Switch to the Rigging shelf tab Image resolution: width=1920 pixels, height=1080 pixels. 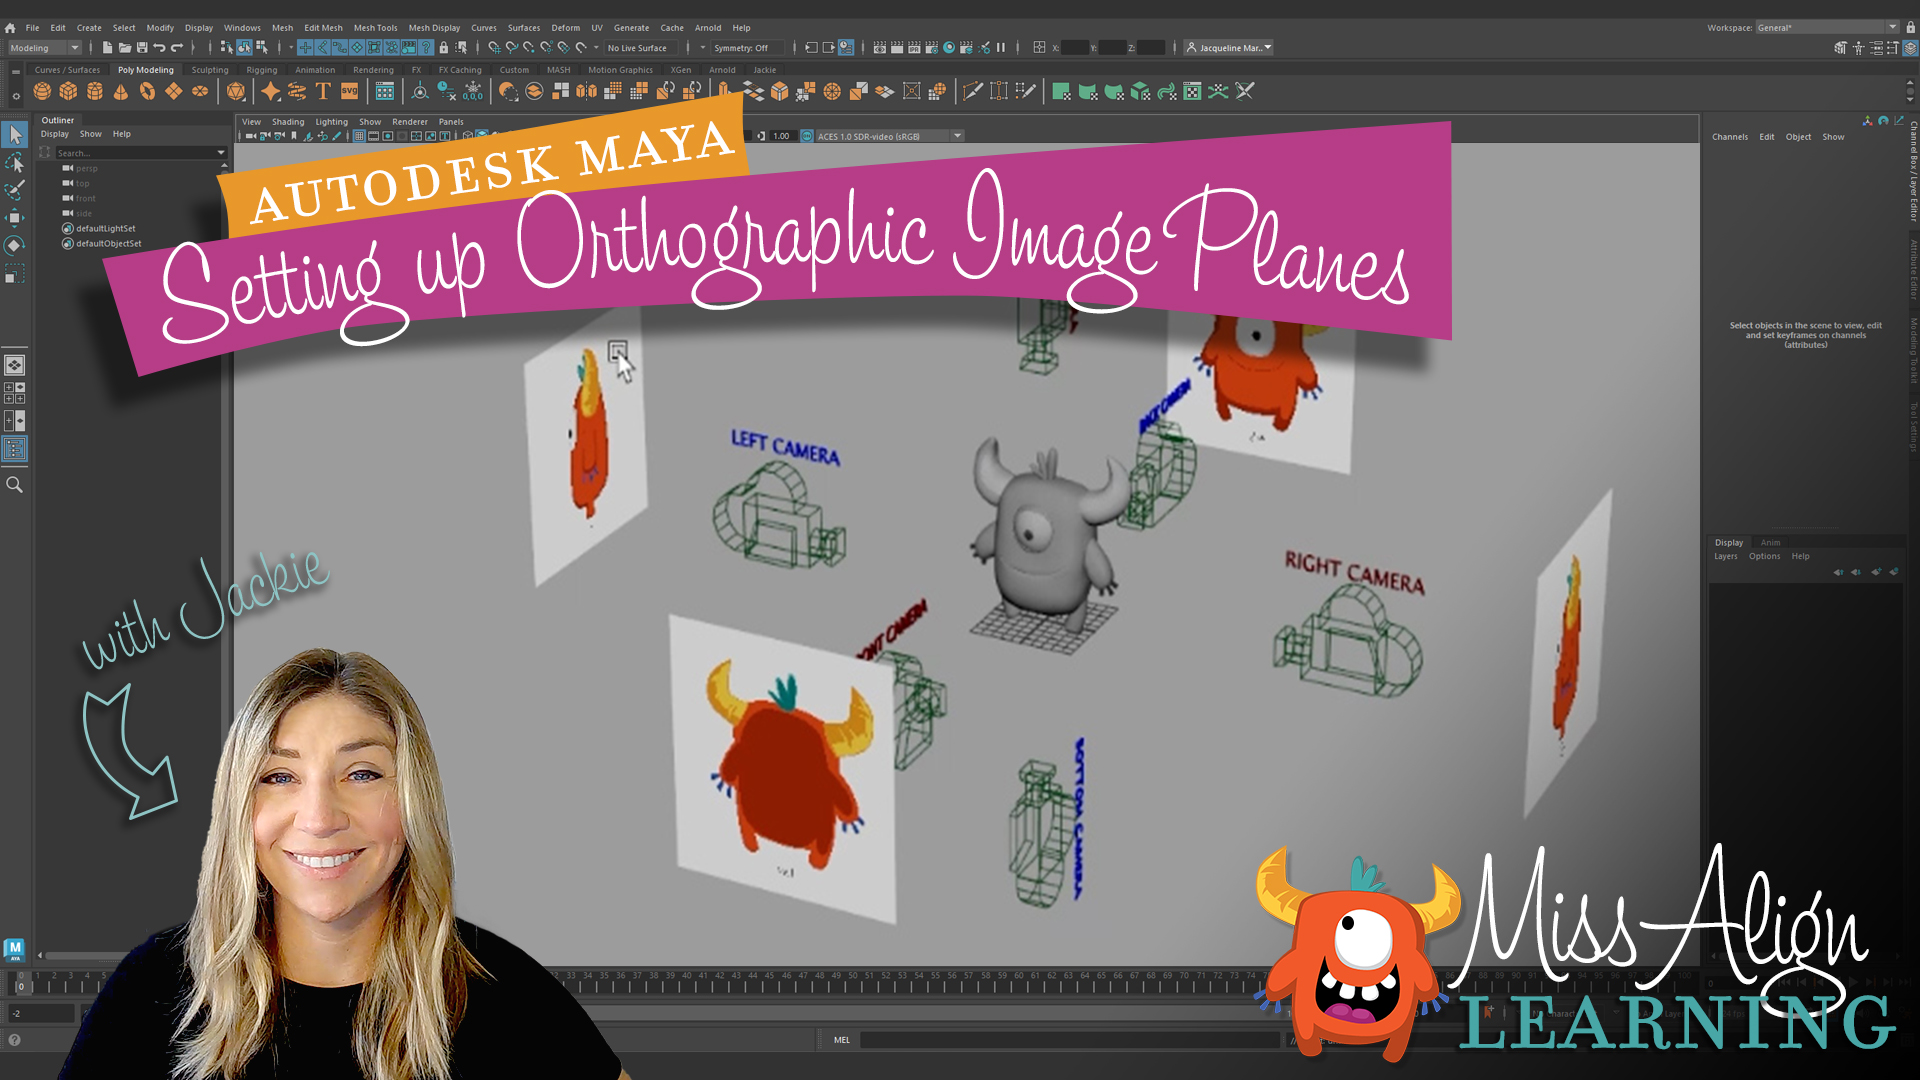pos(262,70)
